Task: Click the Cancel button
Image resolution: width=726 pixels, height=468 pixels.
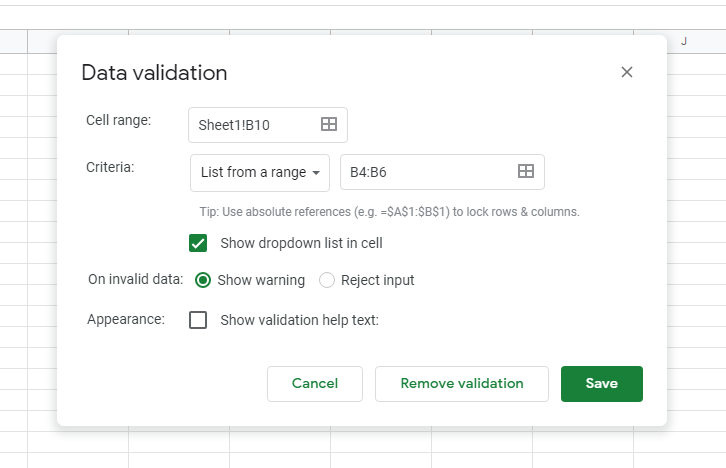Action: pos(315,384)
